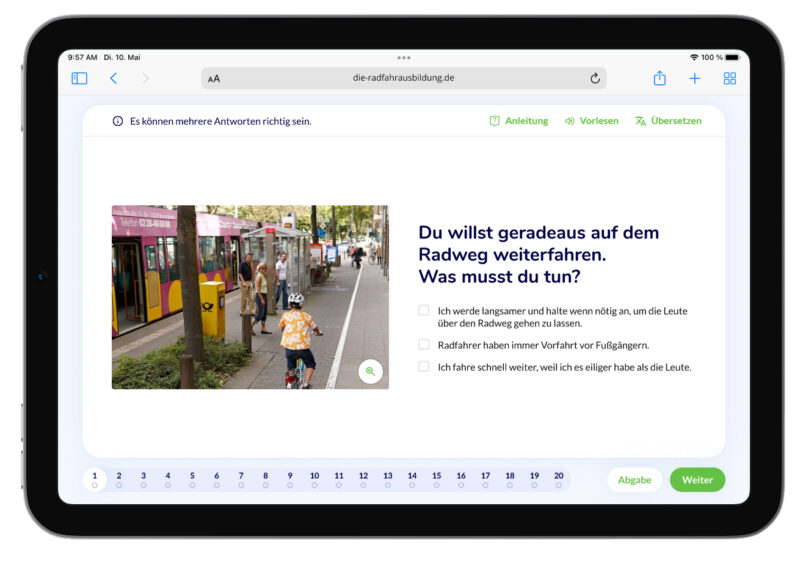Jump to question 13

388,479
